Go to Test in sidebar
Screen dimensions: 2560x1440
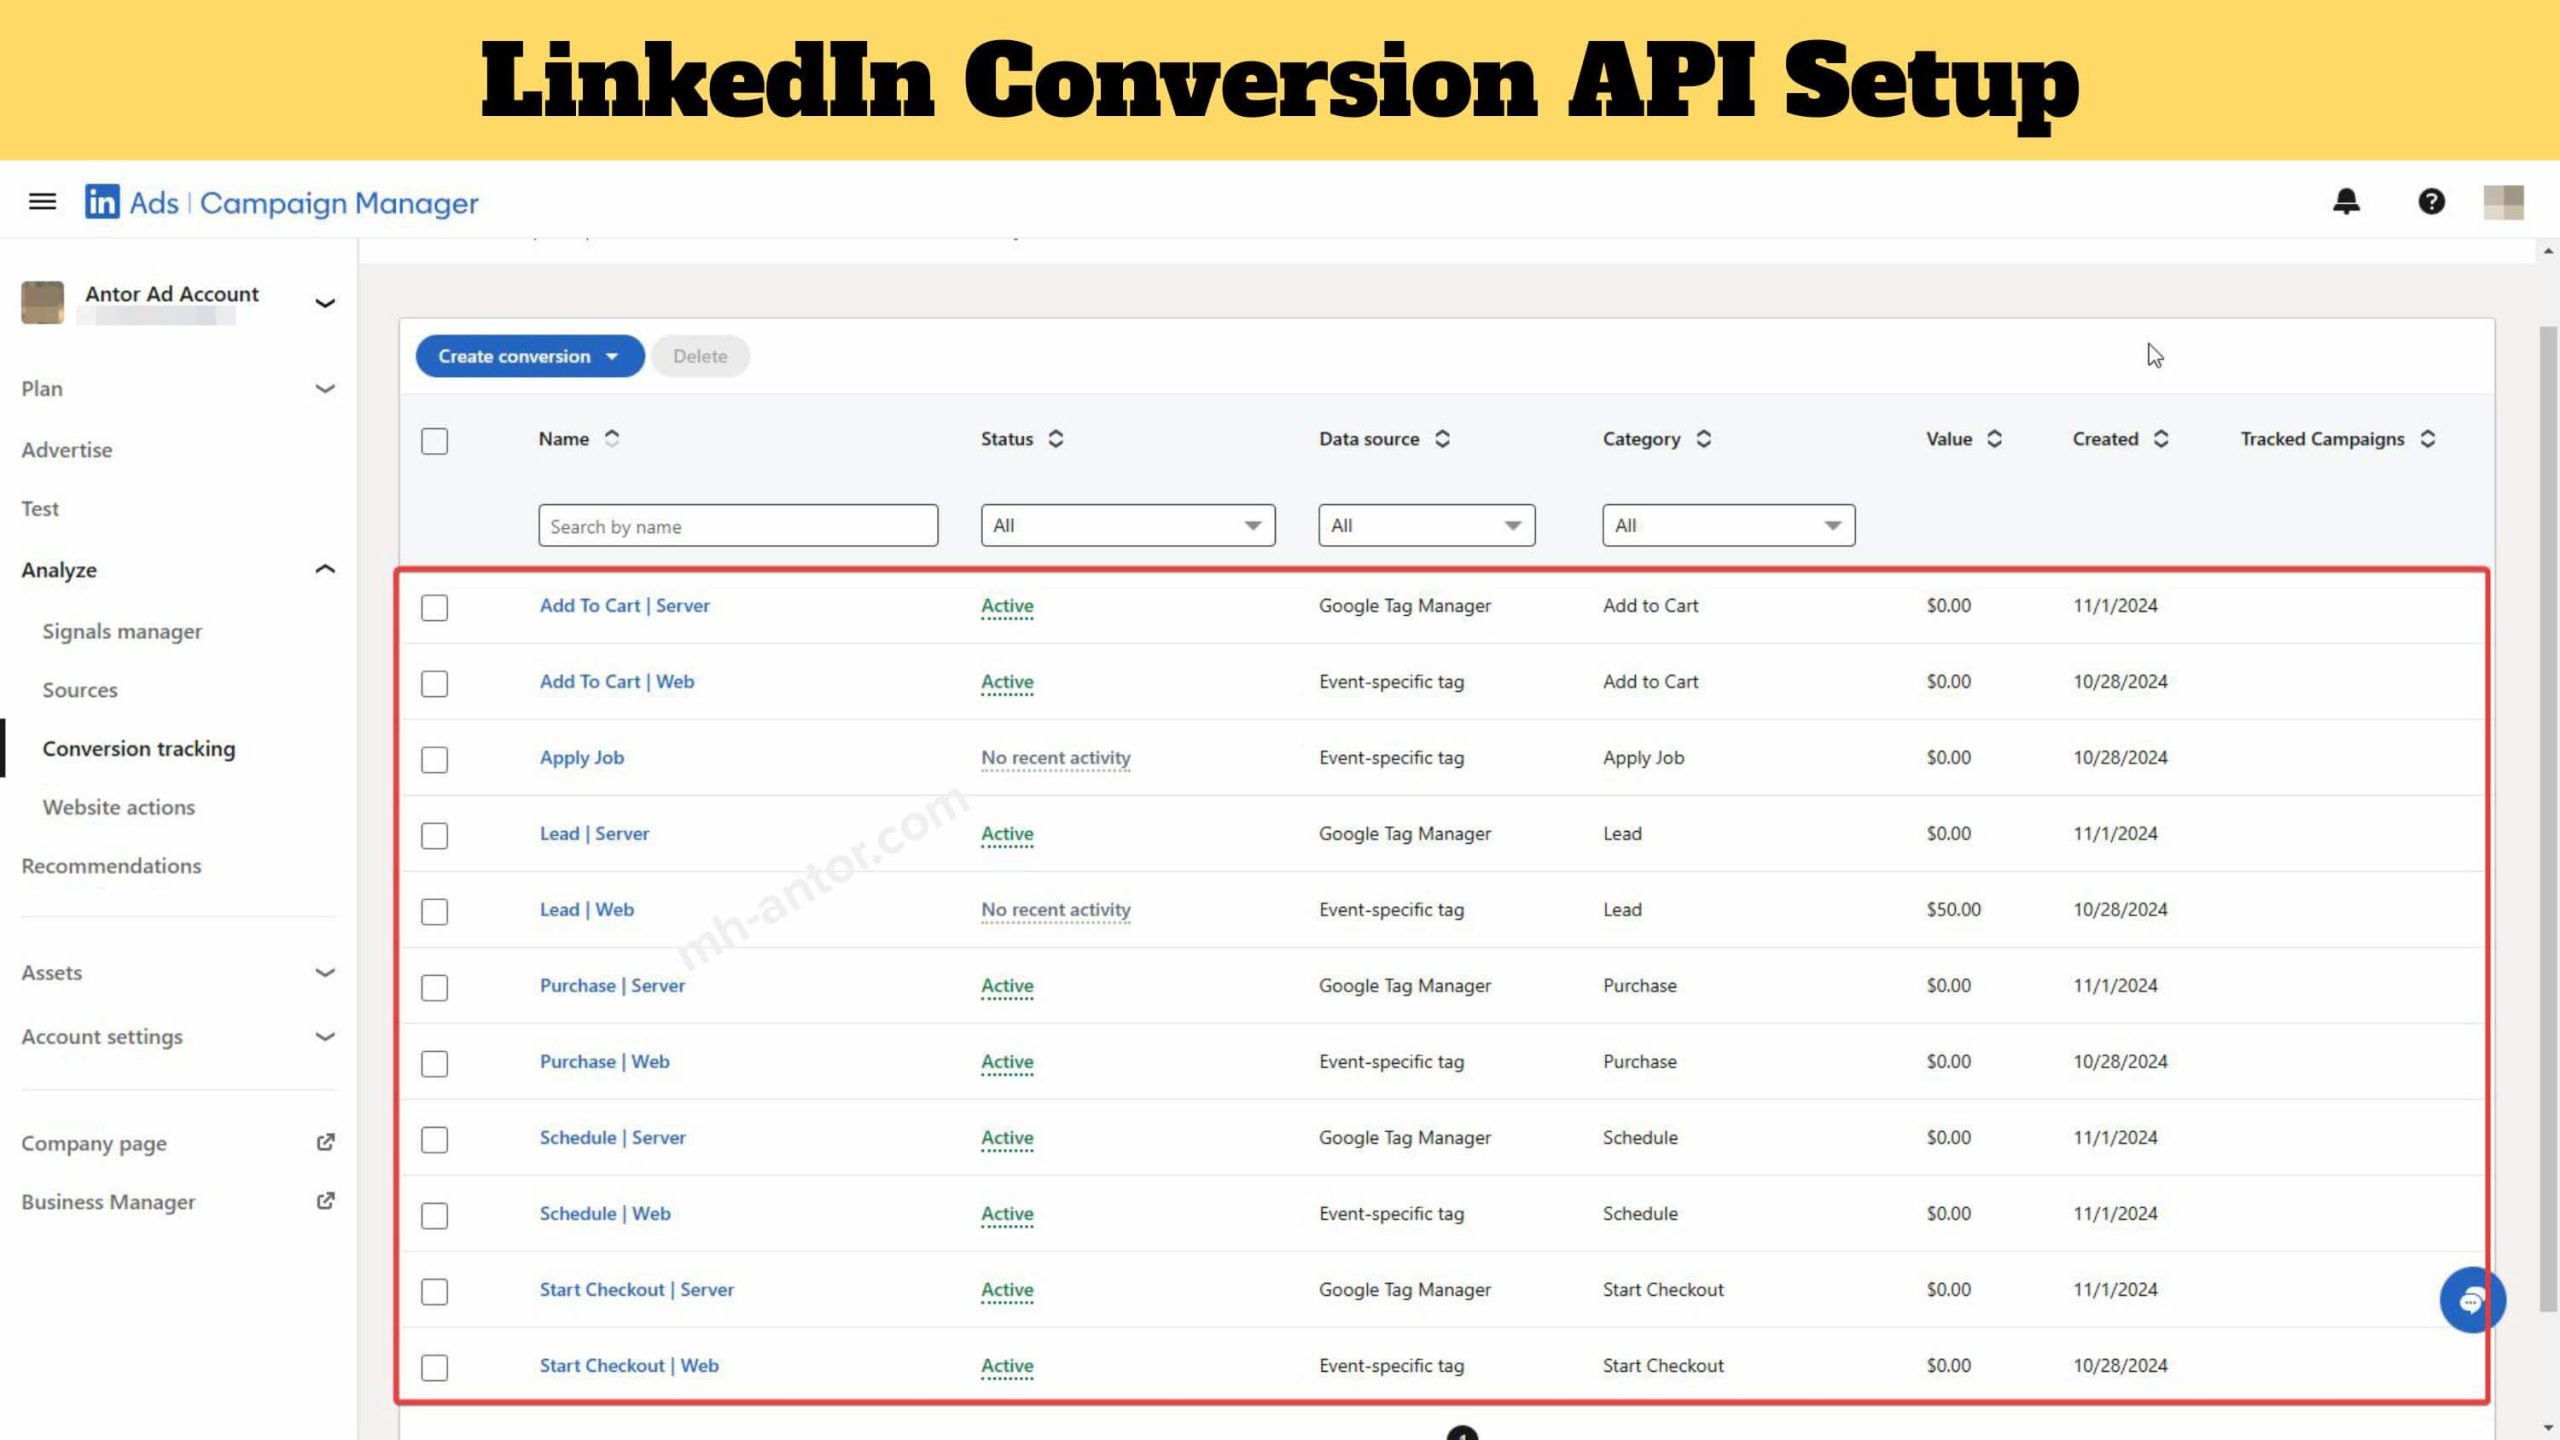(x=40, y=509)
